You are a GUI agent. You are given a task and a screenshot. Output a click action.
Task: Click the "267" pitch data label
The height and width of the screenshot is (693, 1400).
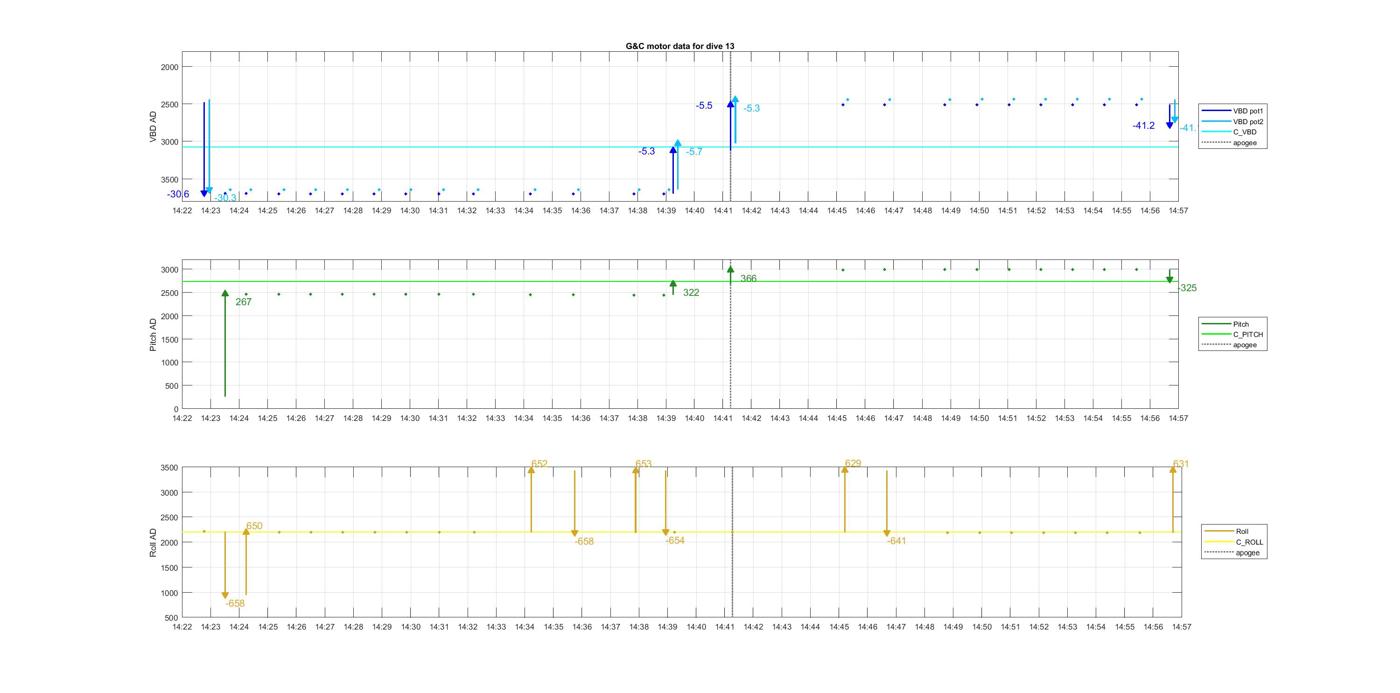(244, 301)
